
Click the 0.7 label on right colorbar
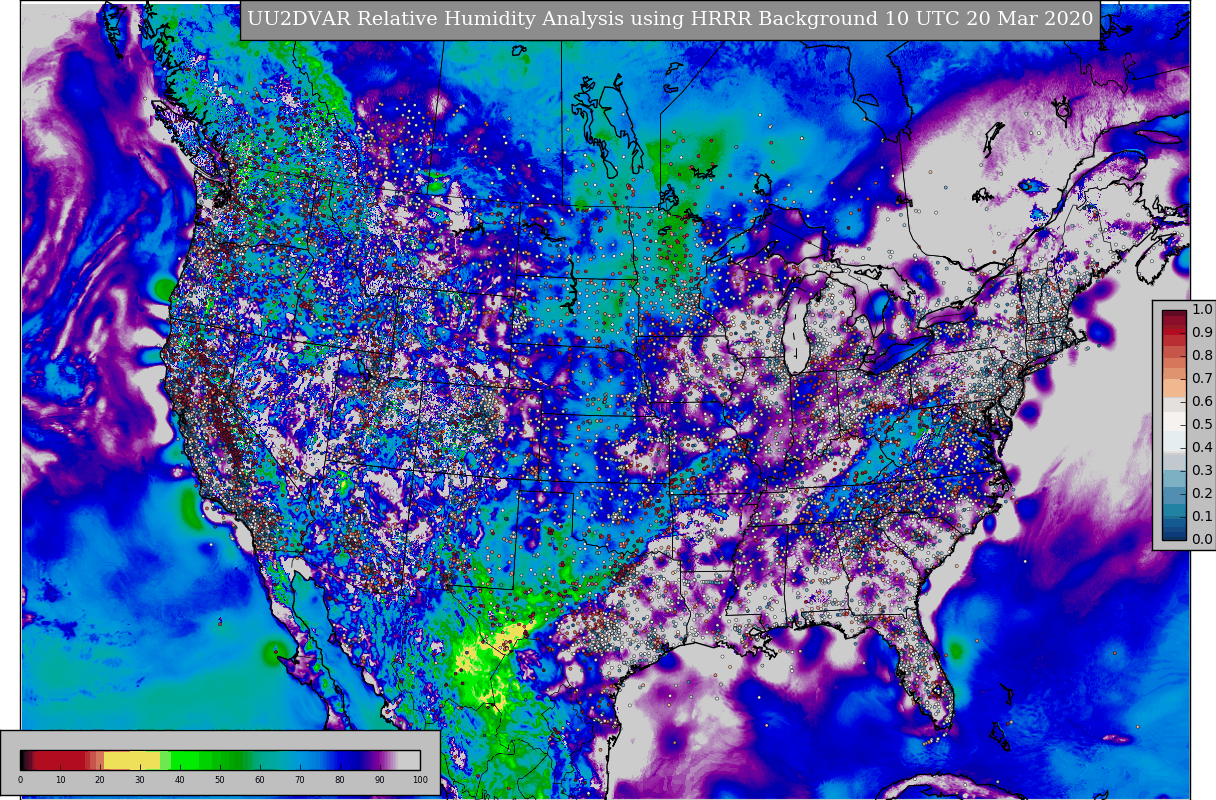1202,379
